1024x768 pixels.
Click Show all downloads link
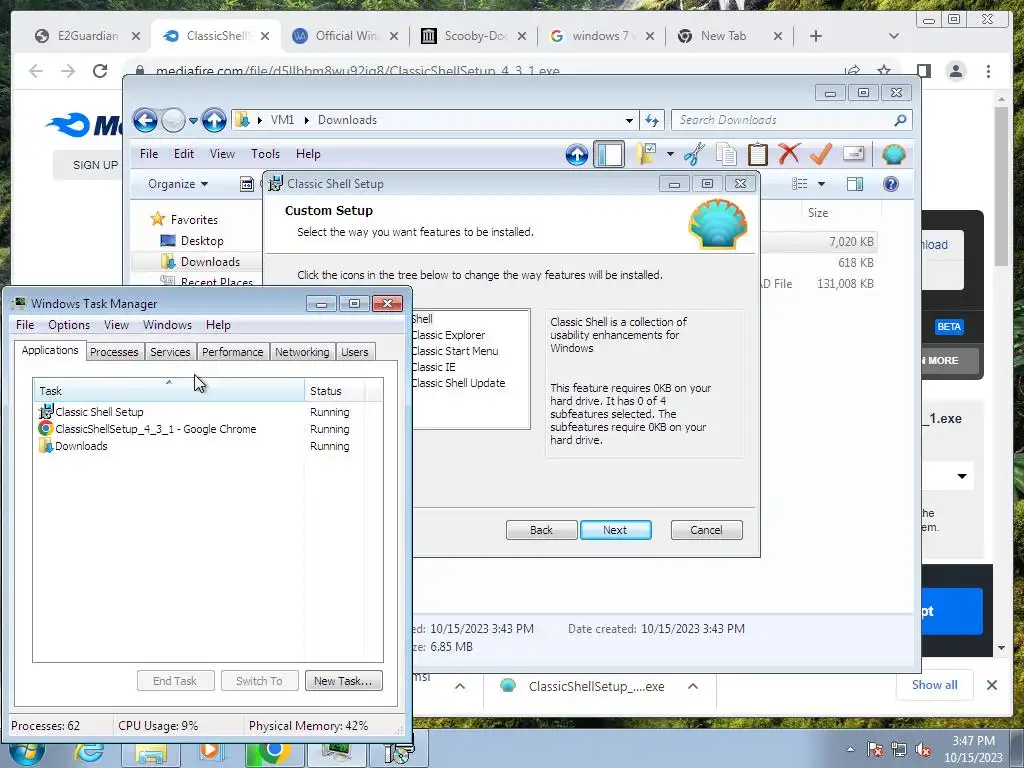pyautogui.click(x=935, y=685)
